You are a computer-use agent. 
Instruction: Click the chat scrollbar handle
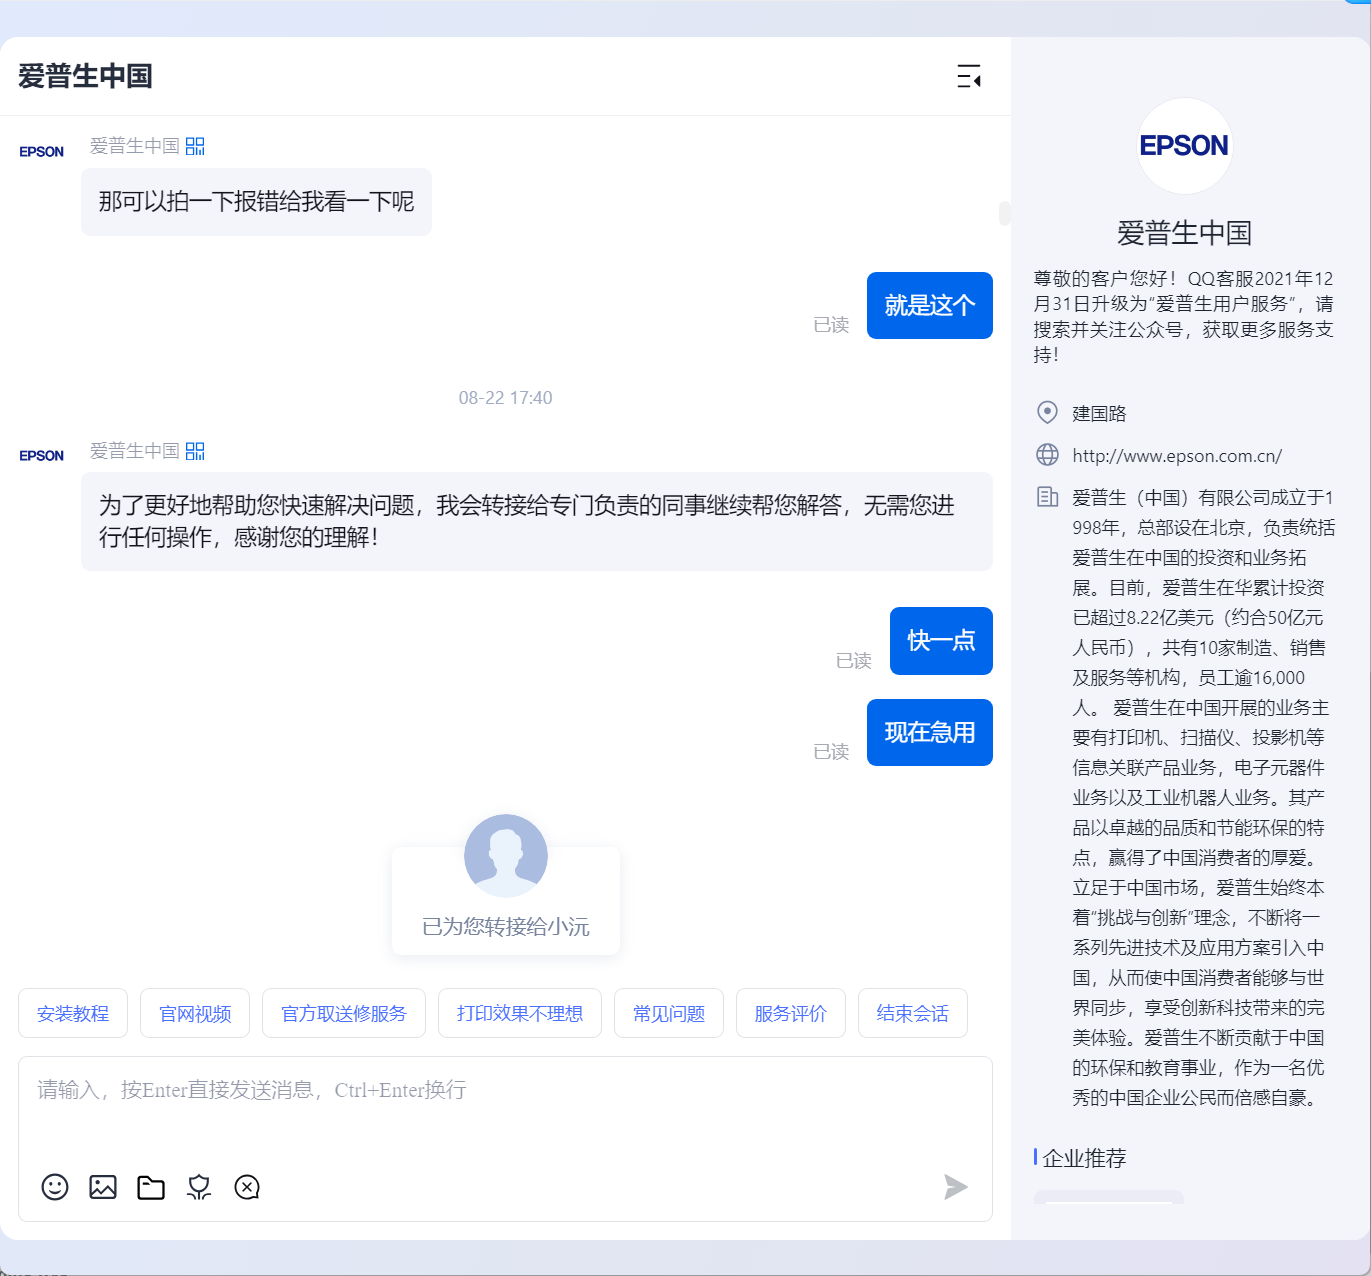click(1004, 213)
